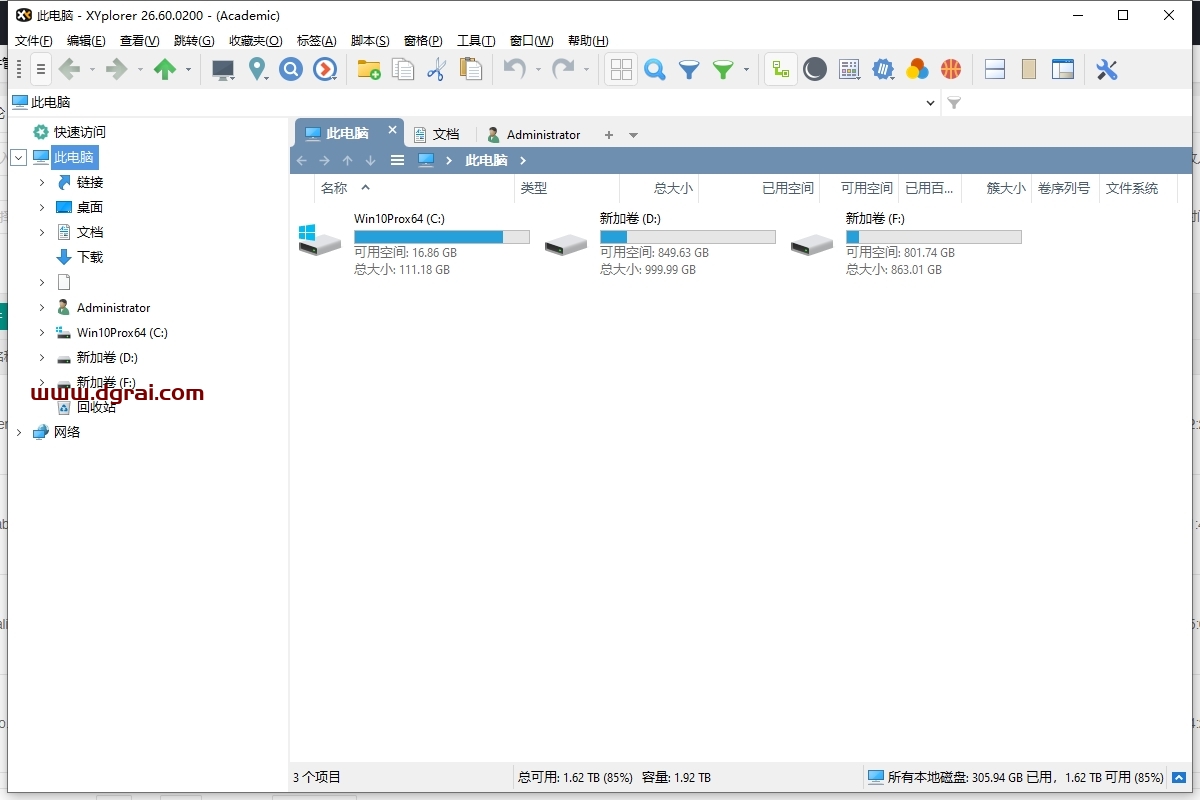Click the colored circles color filters icon
This screenshot has width=1200, height=800.
pyautogui.click(x=917, y=70)
